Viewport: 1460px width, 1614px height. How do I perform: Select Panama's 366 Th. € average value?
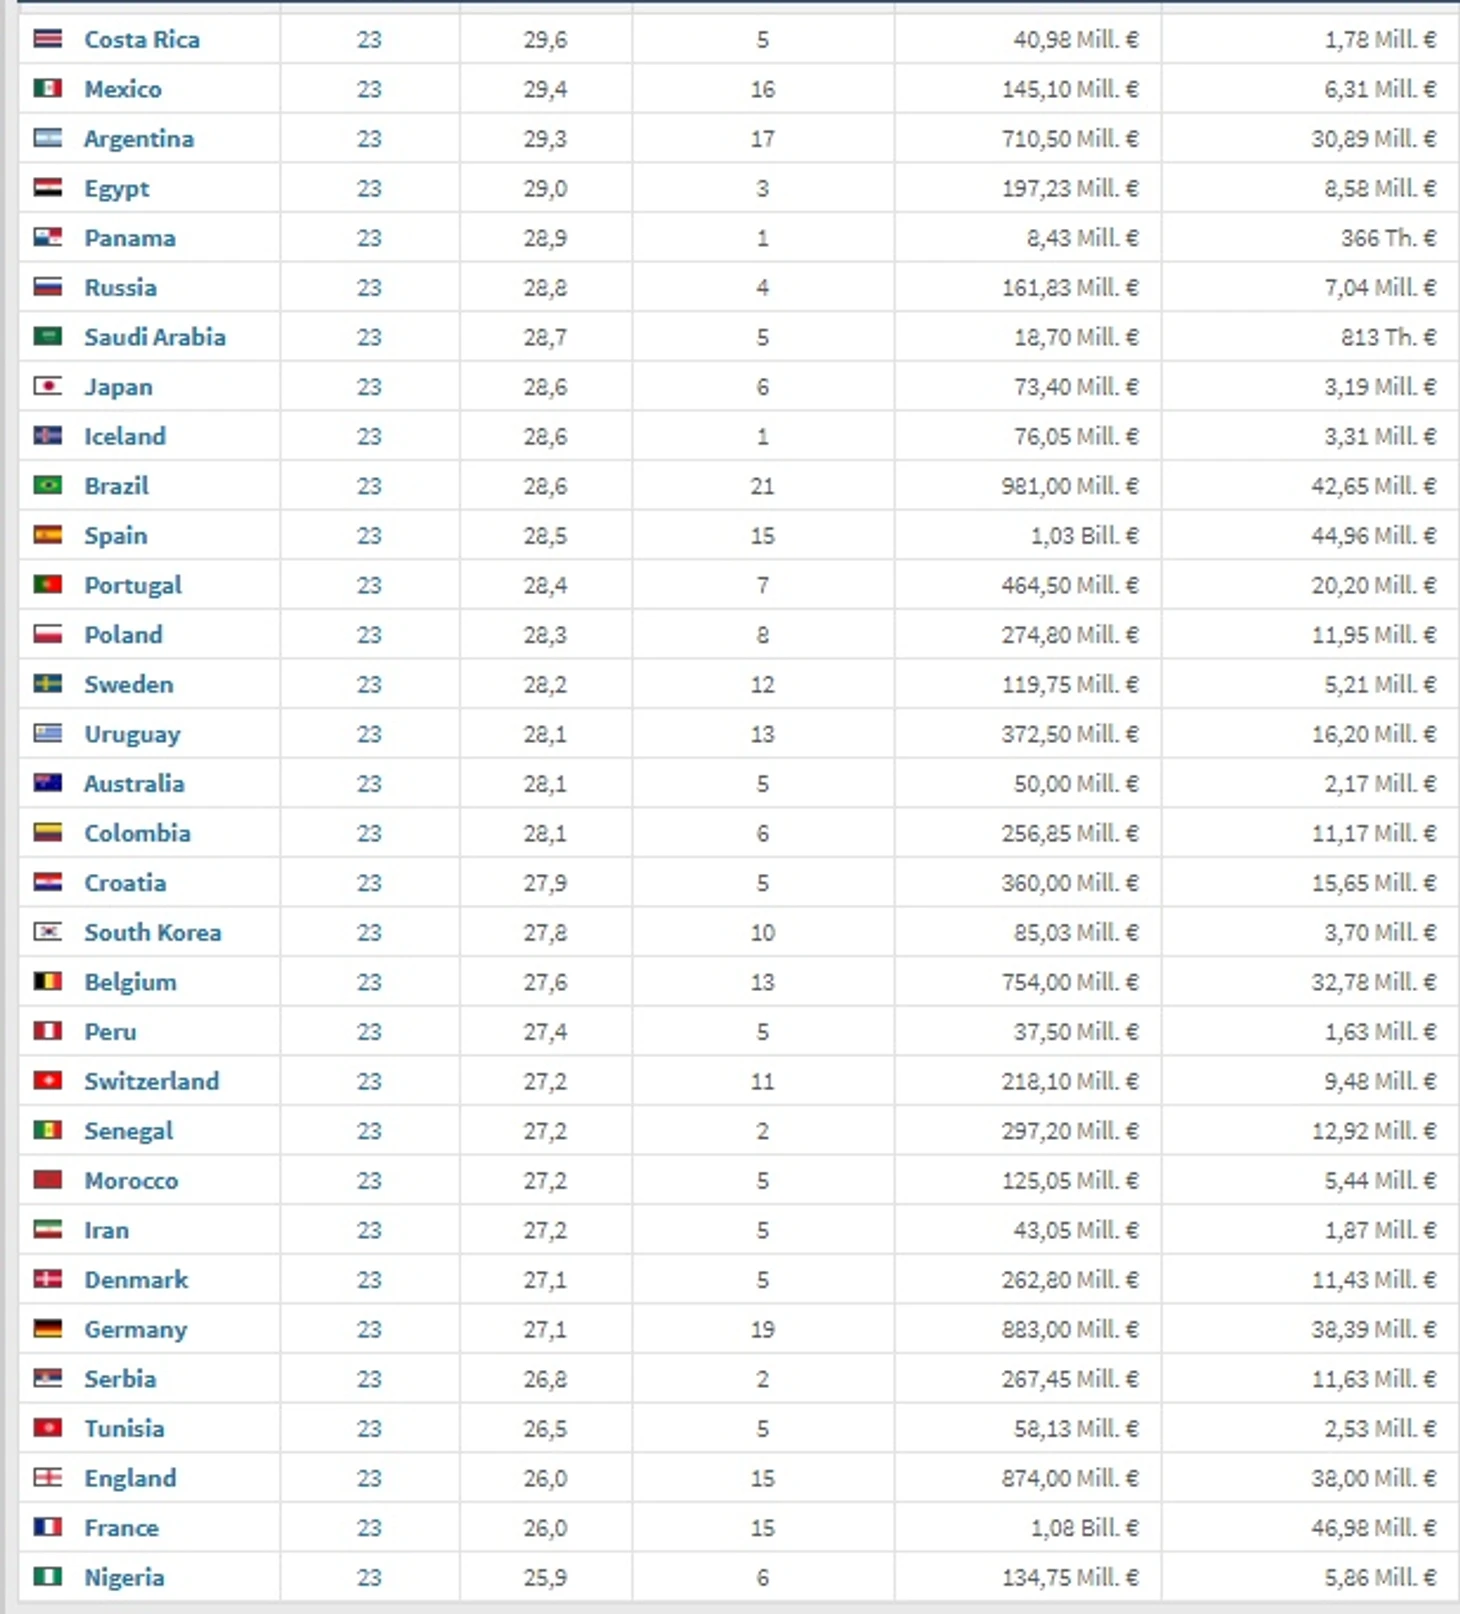pos(1389,238)
